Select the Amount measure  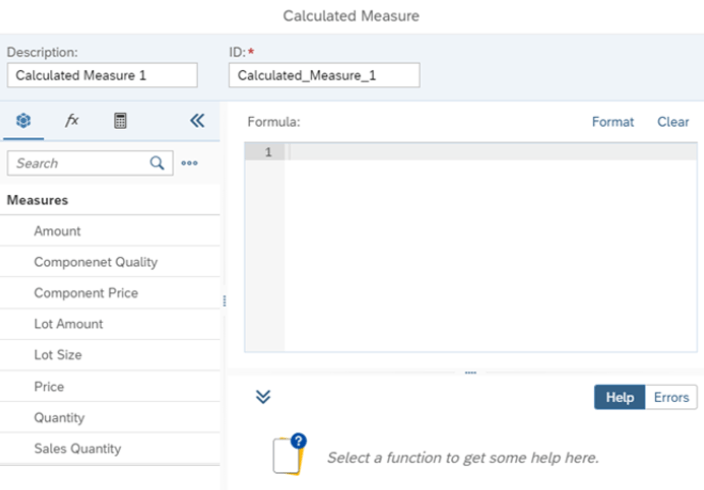pyautogui.click(x=58, y=231)
